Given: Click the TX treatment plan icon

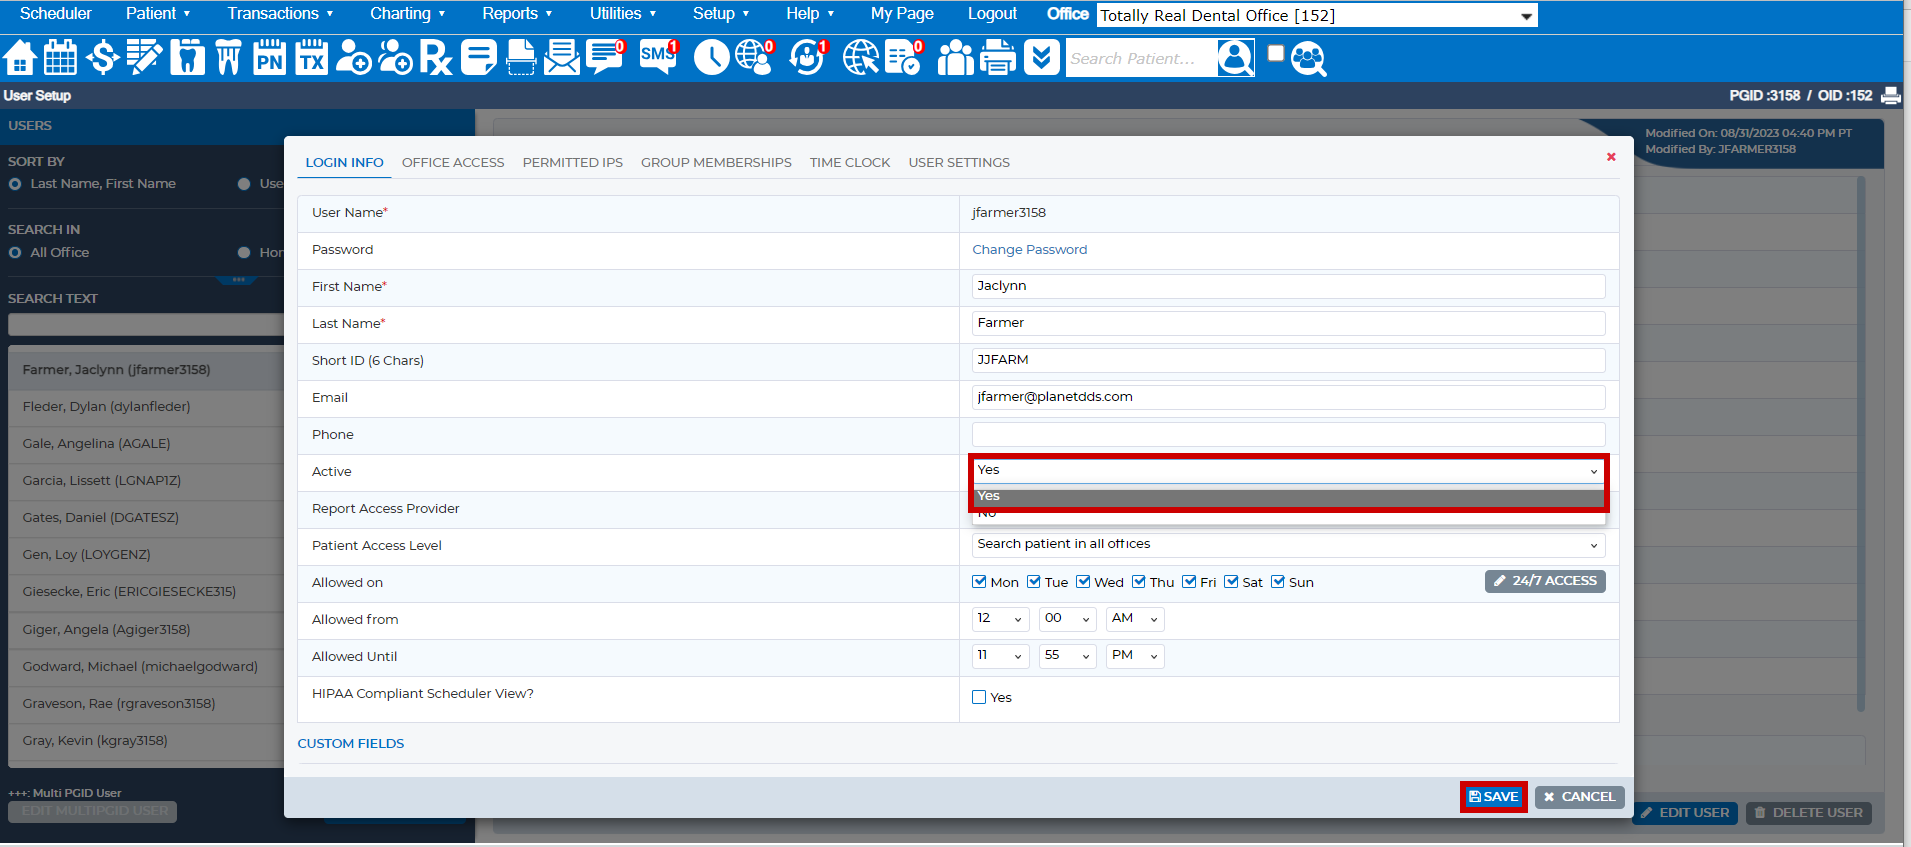Looking at the screenshot, I should click(x=311, y=58).
